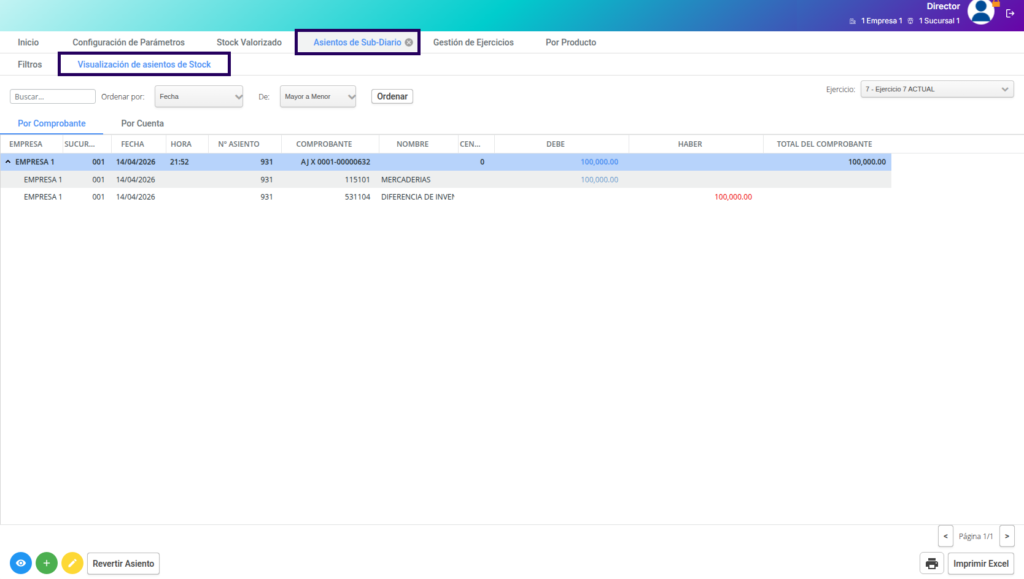
Task: Click the yellow pencil edit icon
Action: (x=72, y=563)
